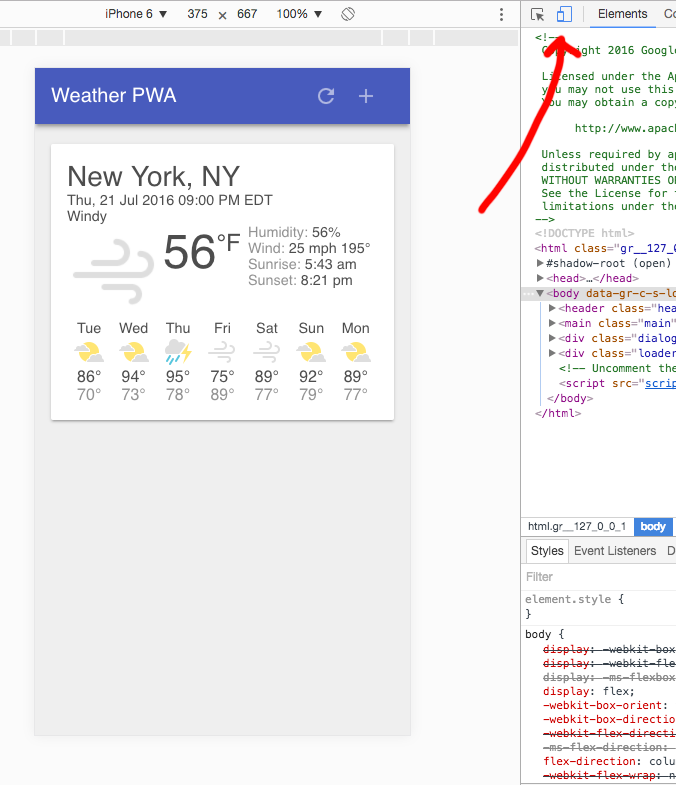
Task: Click the flex-direction property line
Action: (x=609, y=761)
